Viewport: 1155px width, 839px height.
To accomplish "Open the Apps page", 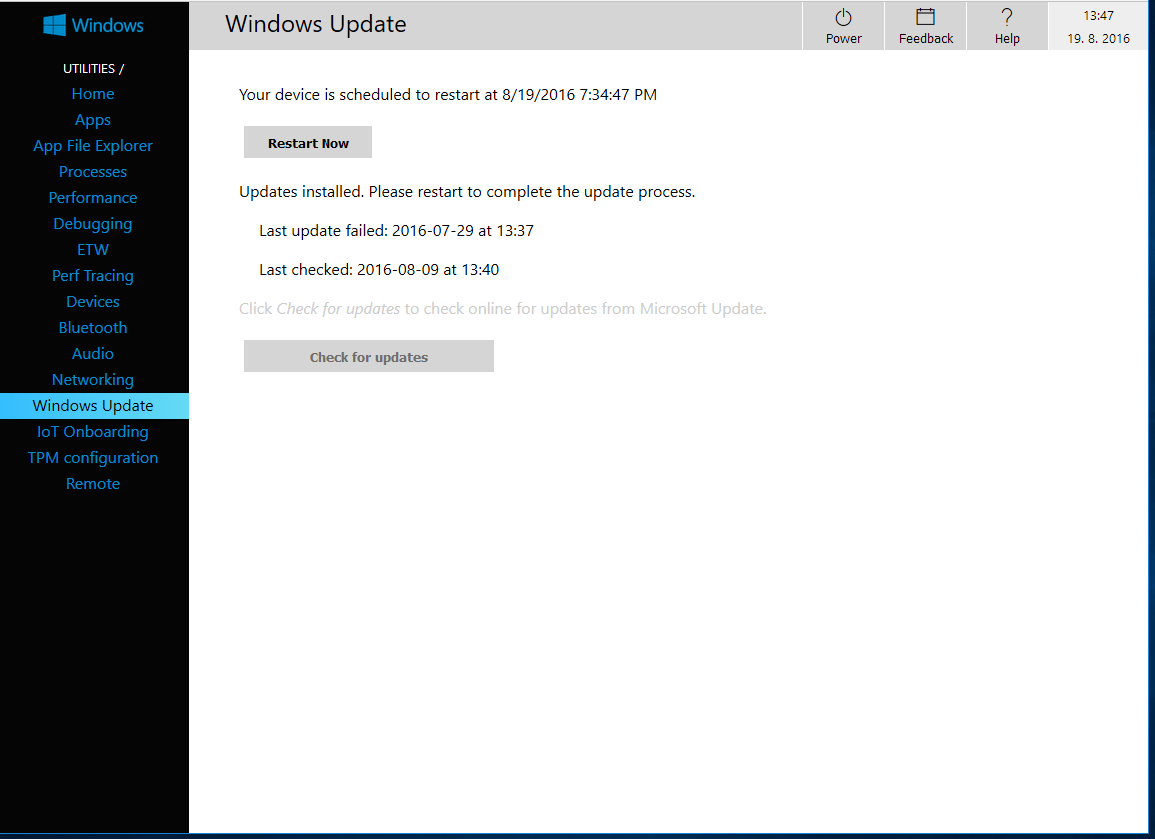I will coord(93,119).
